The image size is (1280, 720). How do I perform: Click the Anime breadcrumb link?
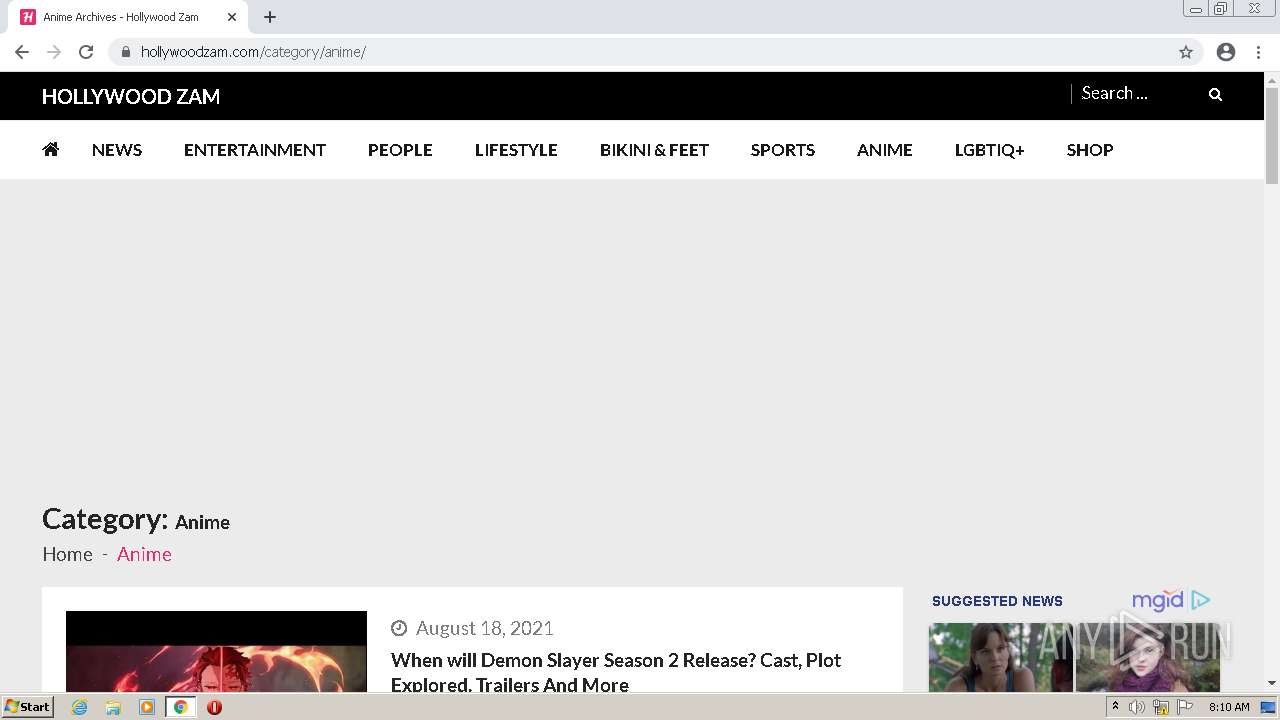click(144, 554)
